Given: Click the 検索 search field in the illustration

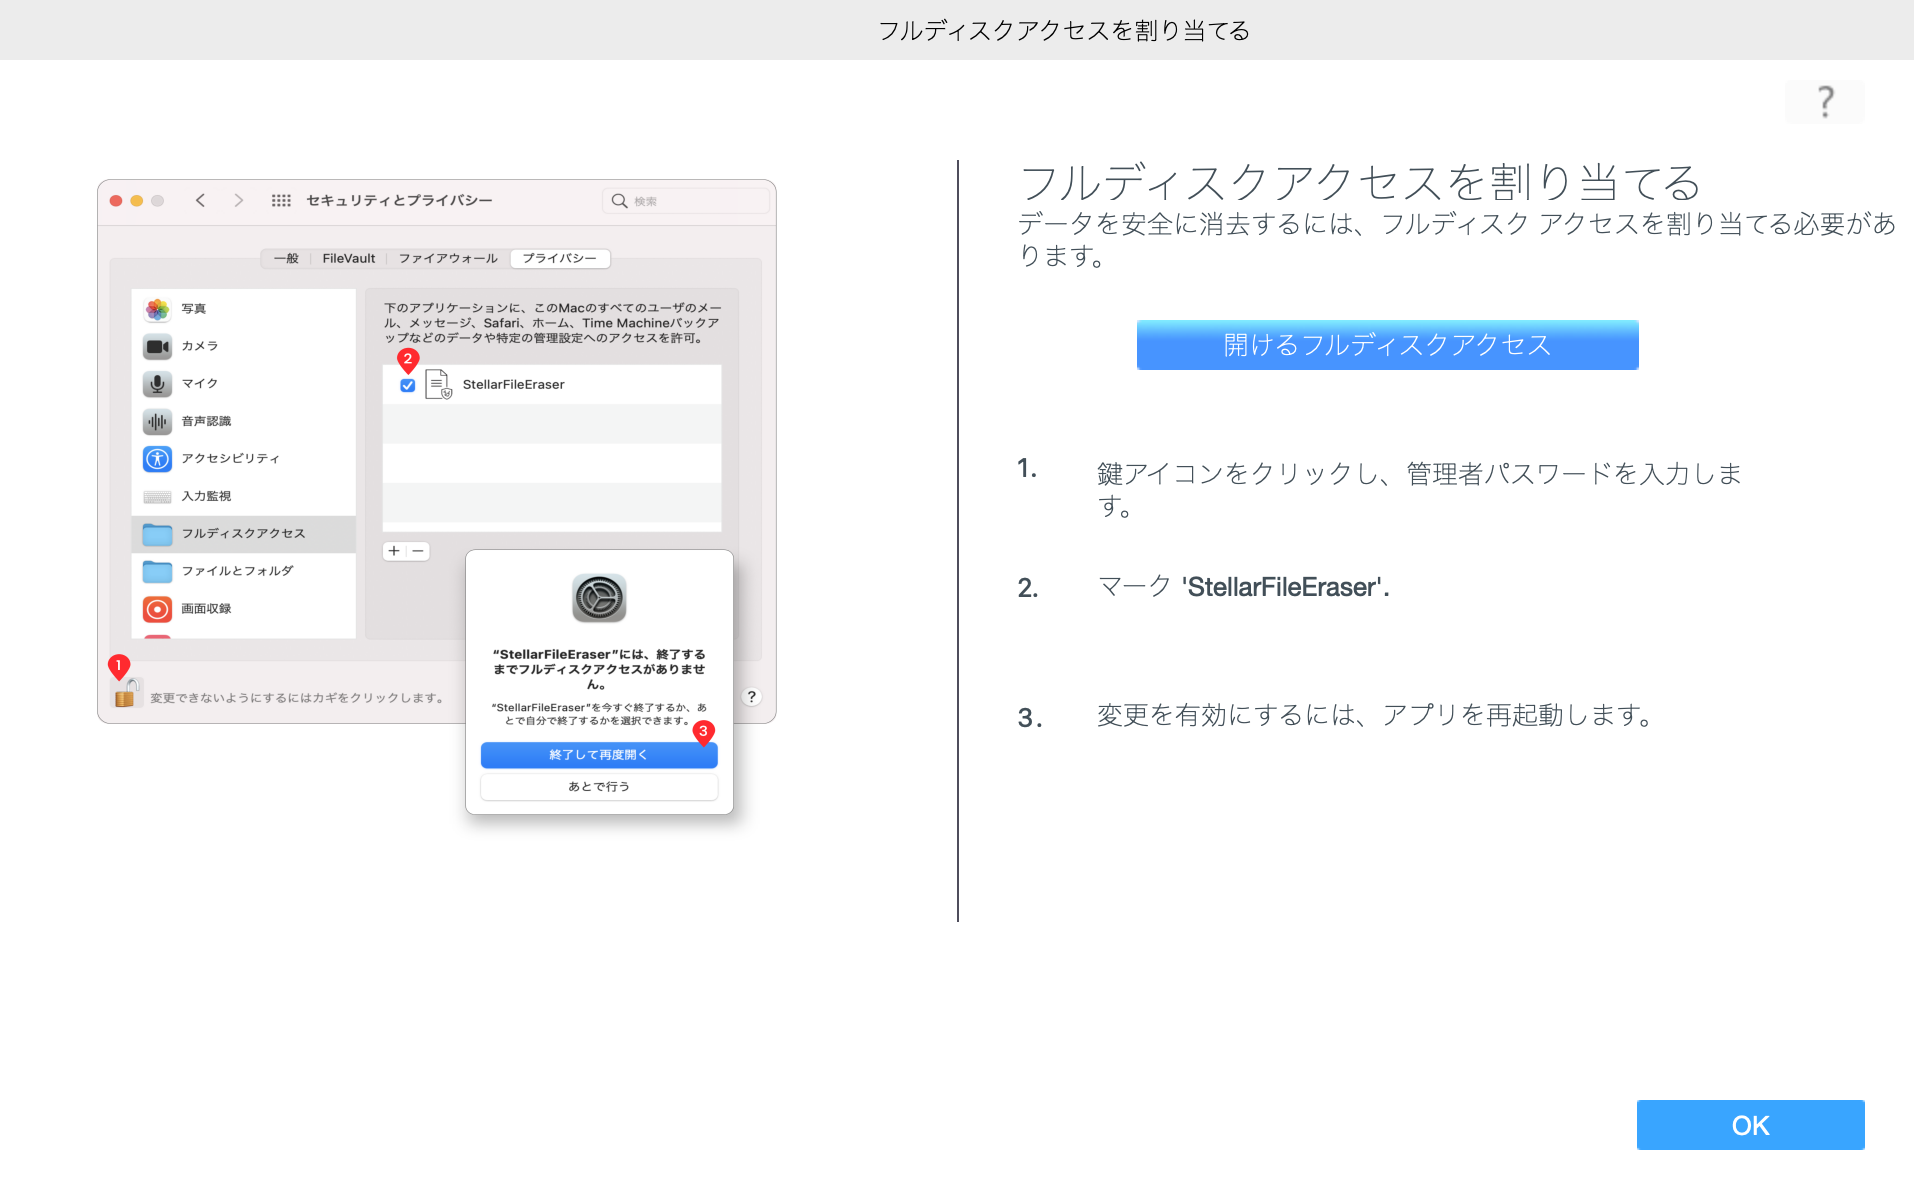Looking at the screenshot, I should pos(686,201).
